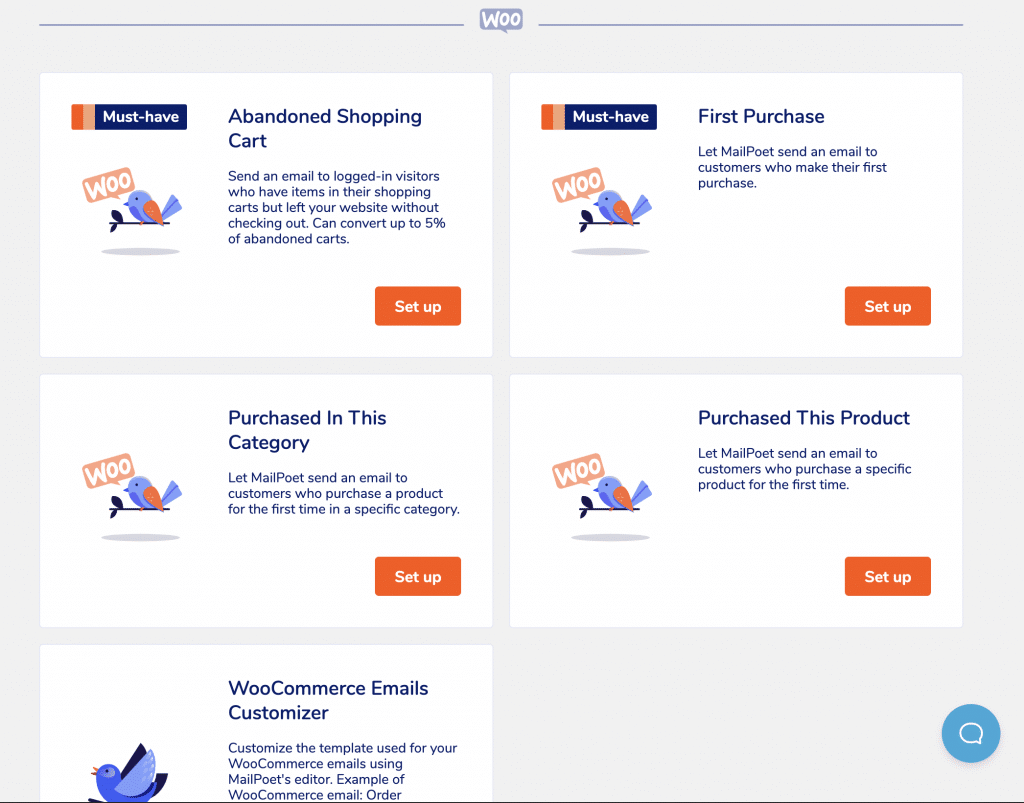
Task: Click Must-have badge on Abandoned Shopping Cart
Action: [129, 117]
